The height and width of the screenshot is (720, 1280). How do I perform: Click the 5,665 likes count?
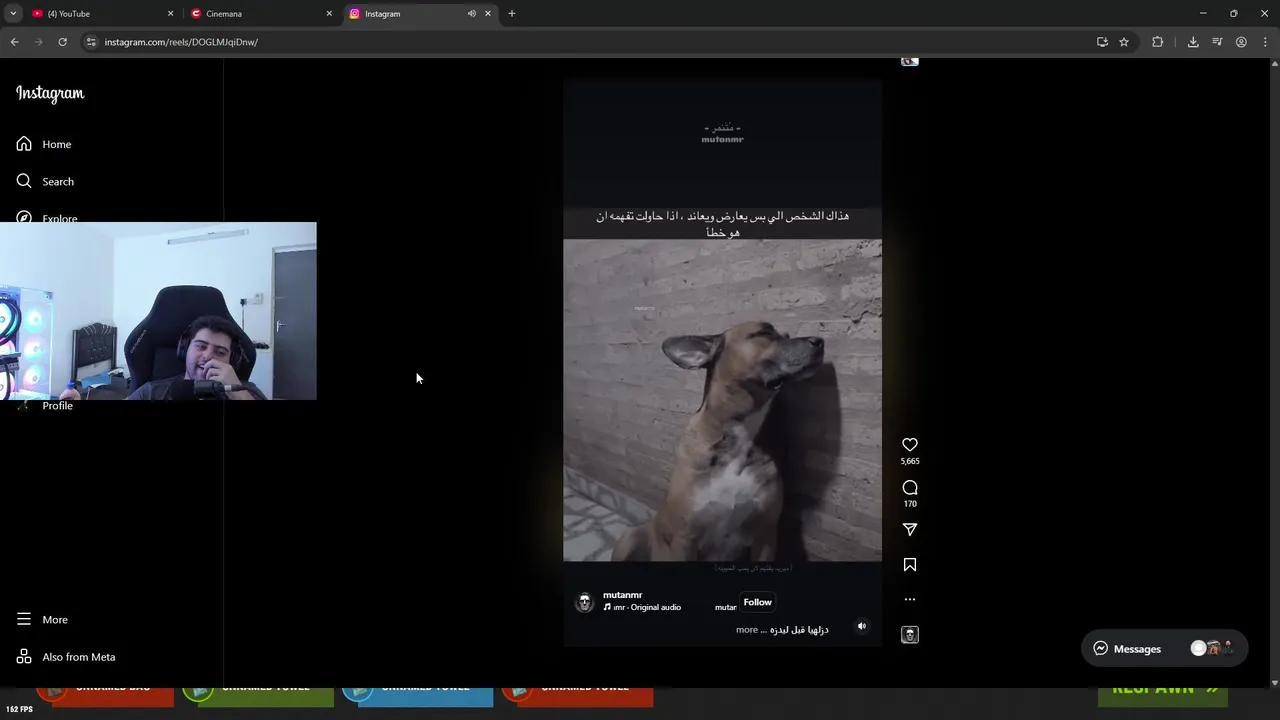910,461
